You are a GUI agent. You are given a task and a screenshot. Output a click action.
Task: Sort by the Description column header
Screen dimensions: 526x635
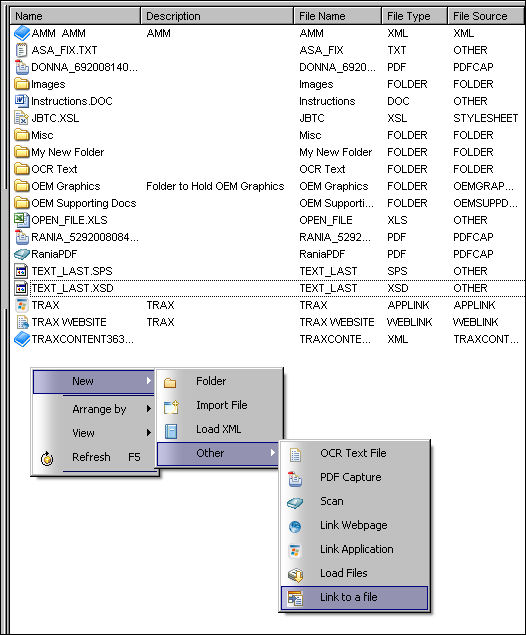[x=217, y=16]
